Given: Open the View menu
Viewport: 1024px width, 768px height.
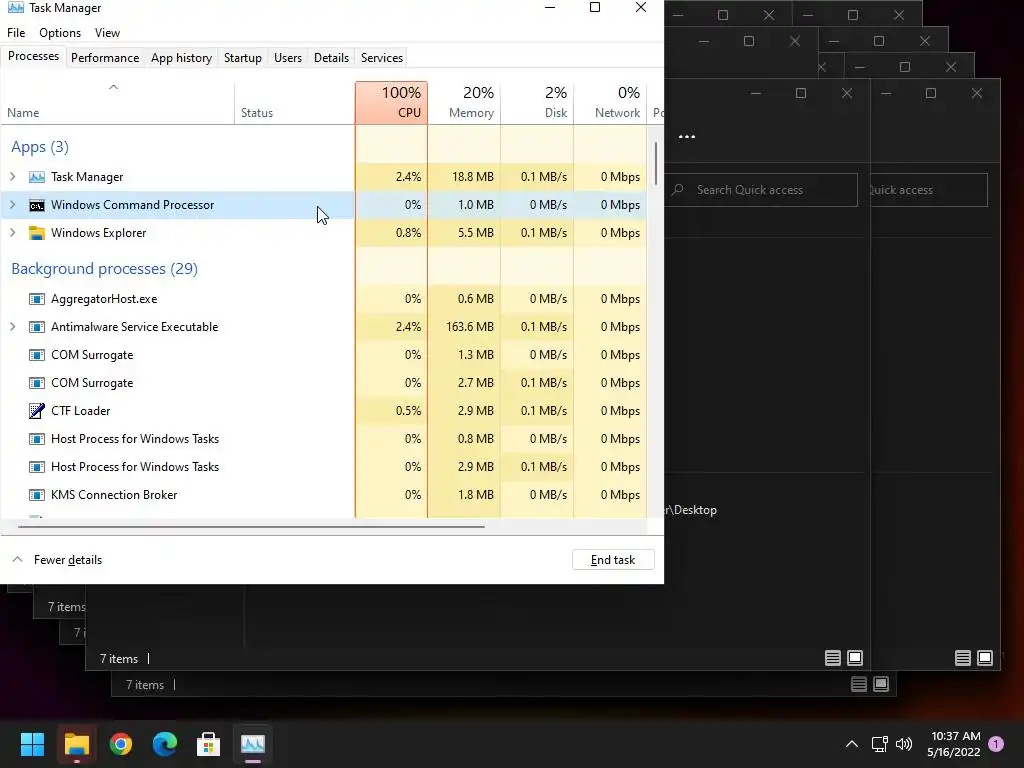Looking at the screenshot, I should [107, 33].
